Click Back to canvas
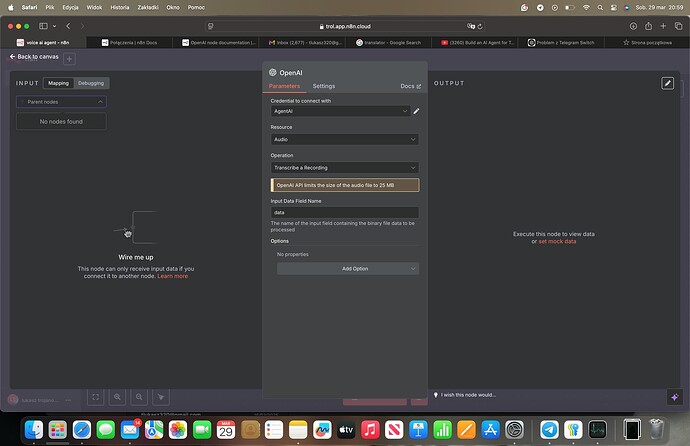 pyautogui.click(x=34, y=57)
